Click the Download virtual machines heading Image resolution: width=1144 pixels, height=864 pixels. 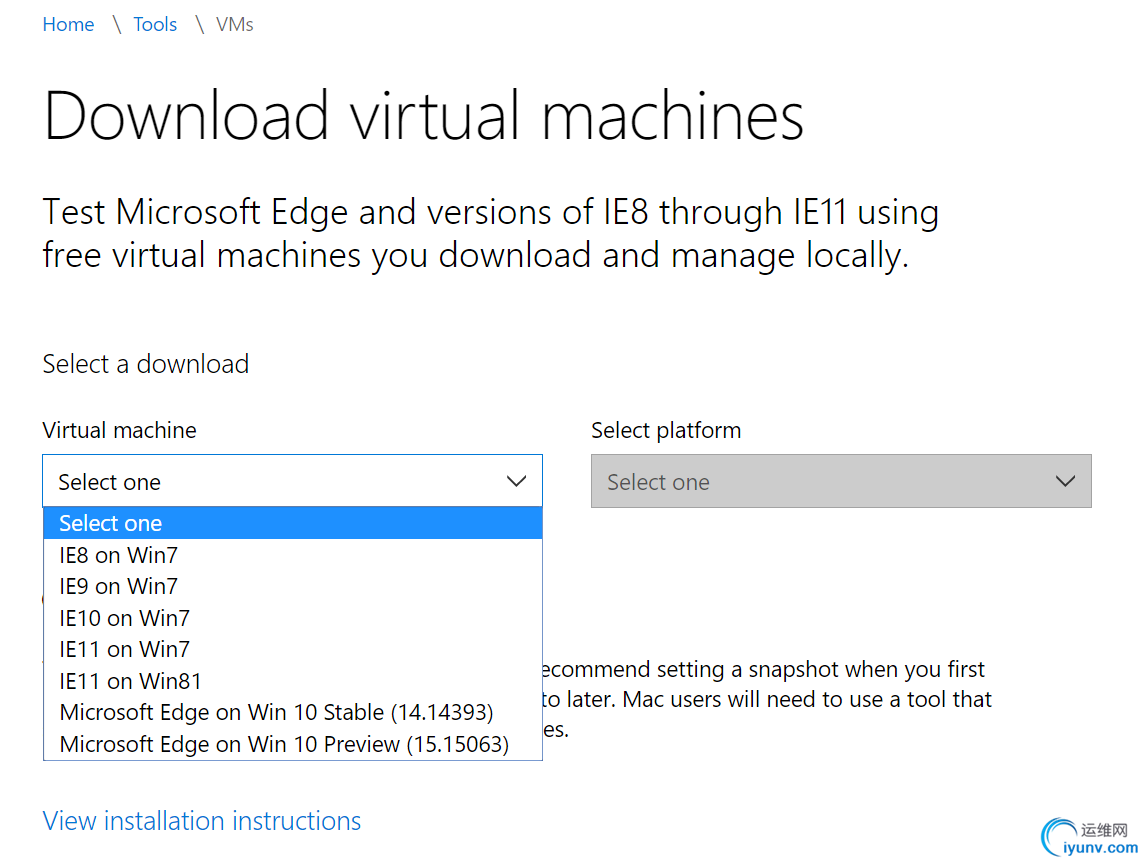(x=423, y=115)
